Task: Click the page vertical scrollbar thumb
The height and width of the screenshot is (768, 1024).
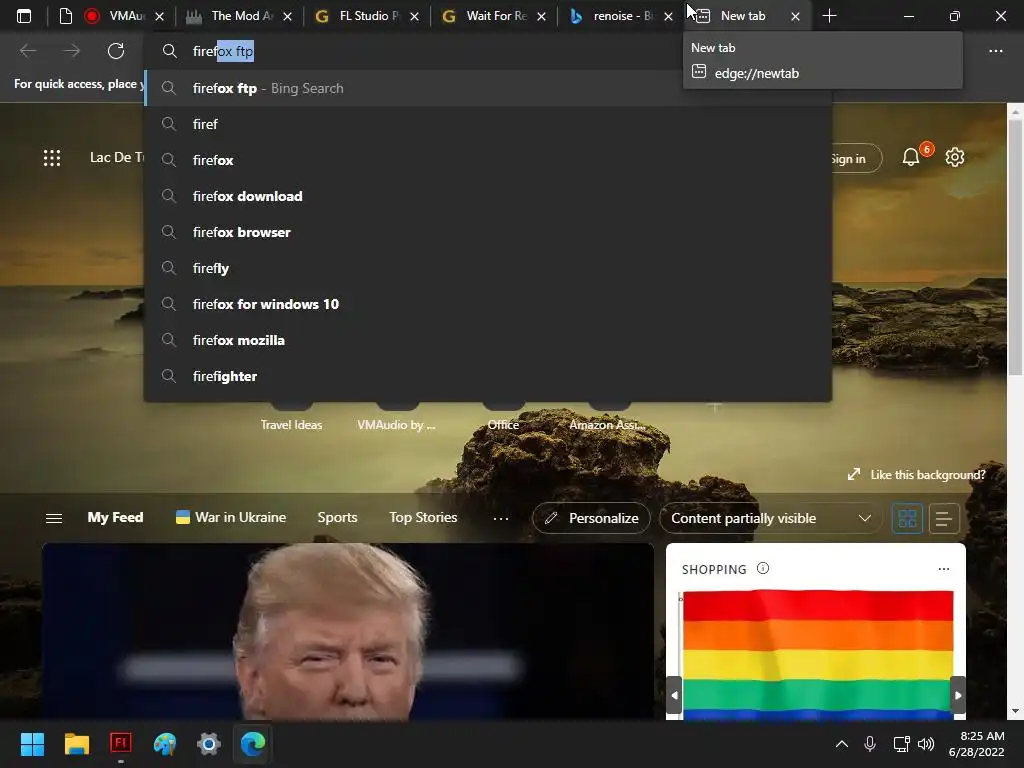Action: click(1015, 248)
